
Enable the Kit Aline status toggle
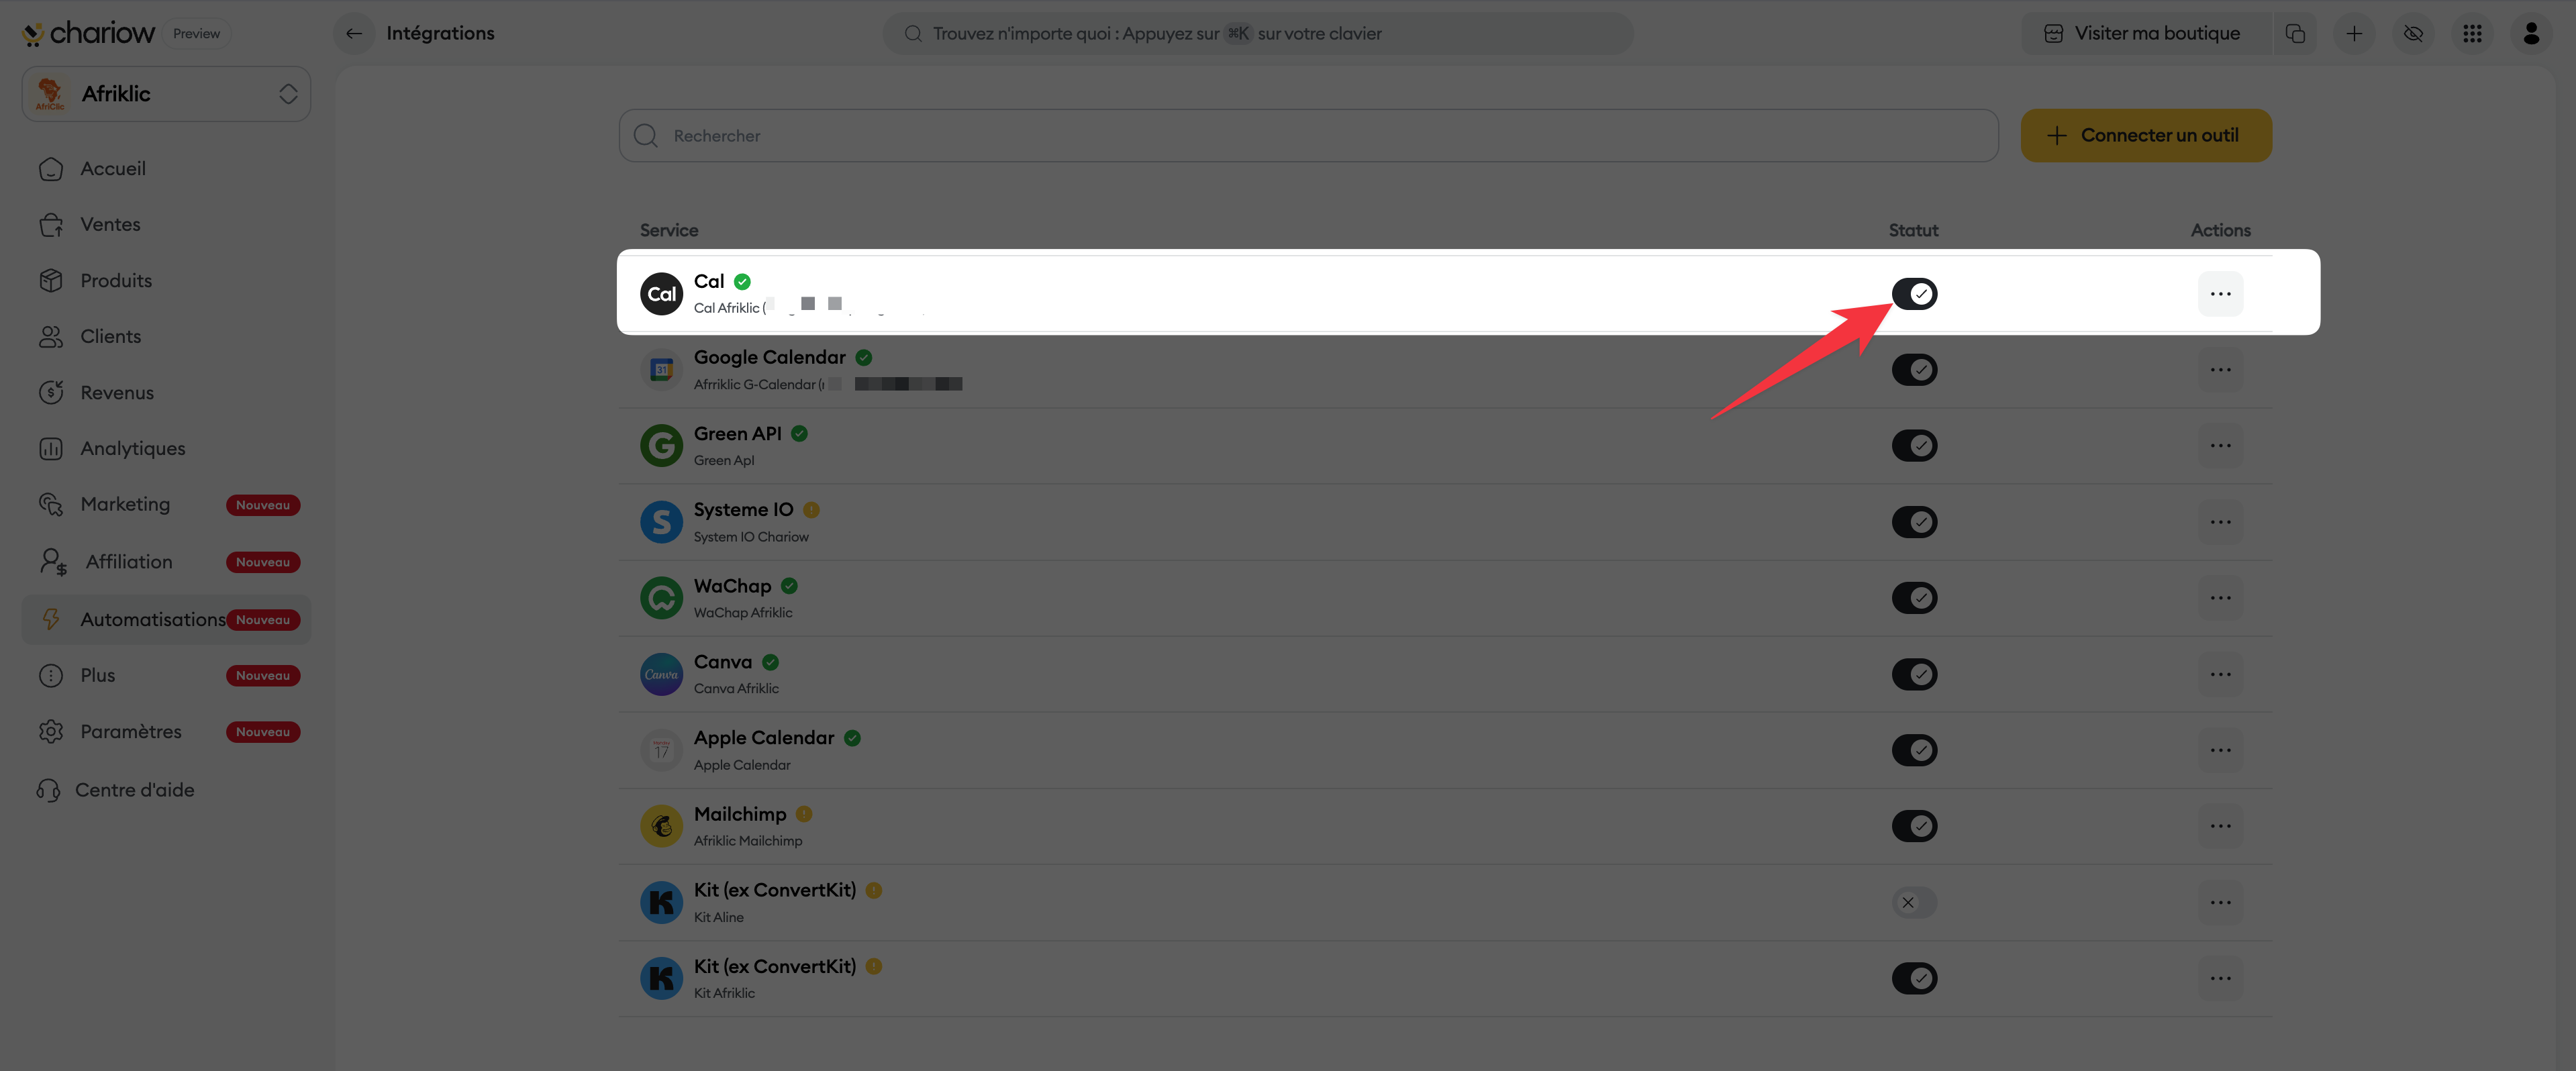[1914, 903]
